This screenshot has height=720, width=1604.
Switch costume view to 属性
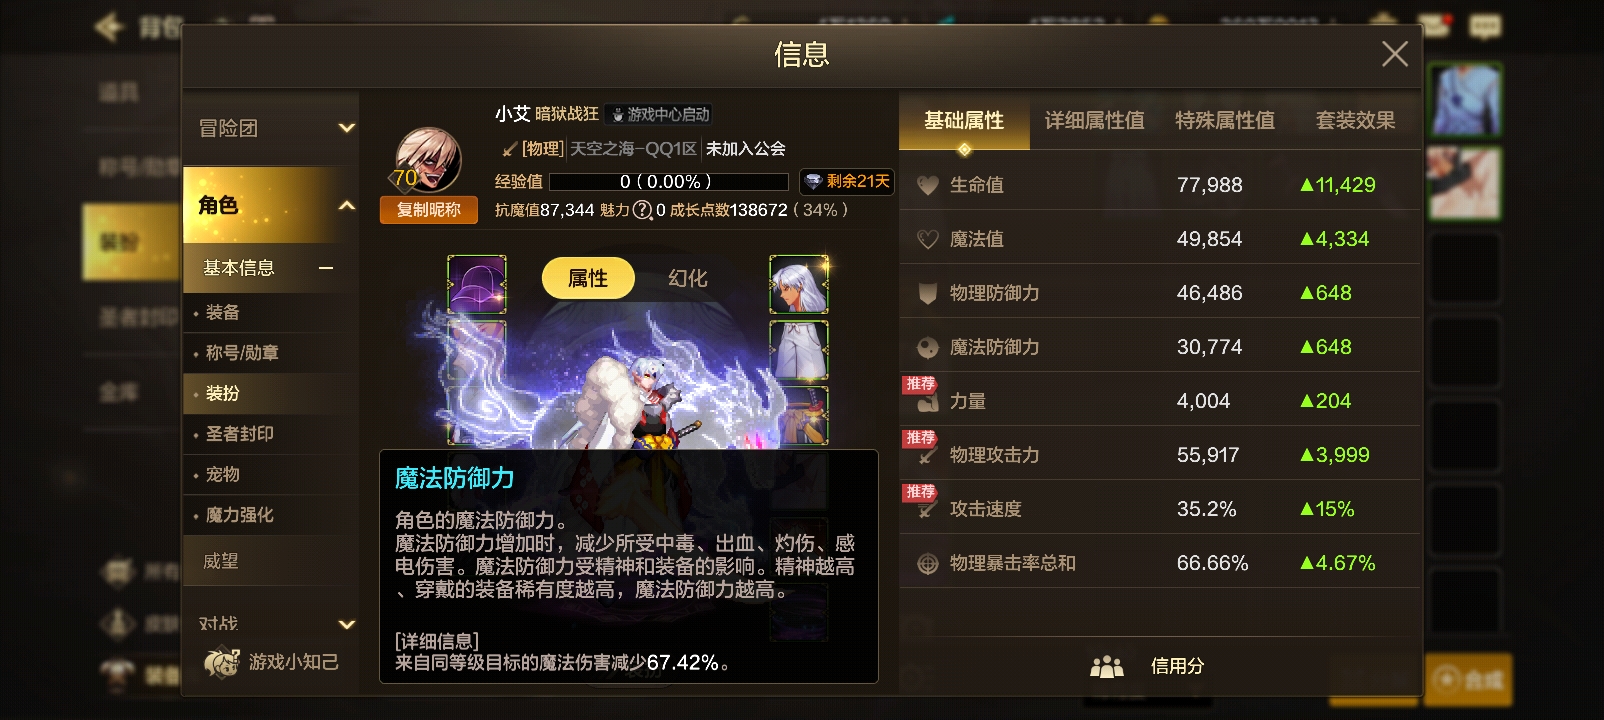coord(588,278)
